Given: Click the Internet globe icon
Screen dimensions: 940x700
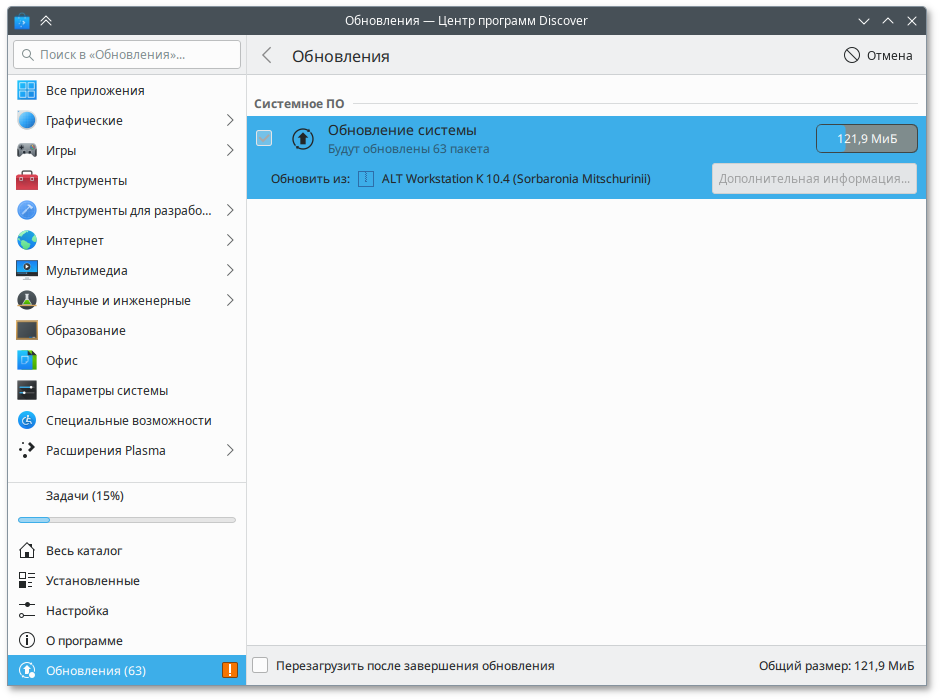Looking at the screenshot, I should click(27, 241).
